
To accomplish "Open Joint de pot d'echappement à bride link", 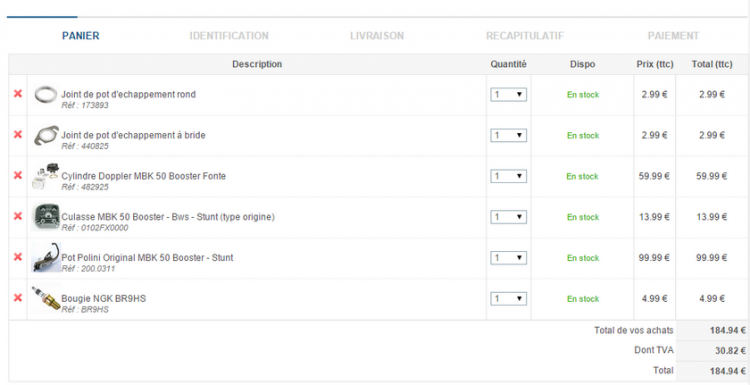I will tap(133, 135).
